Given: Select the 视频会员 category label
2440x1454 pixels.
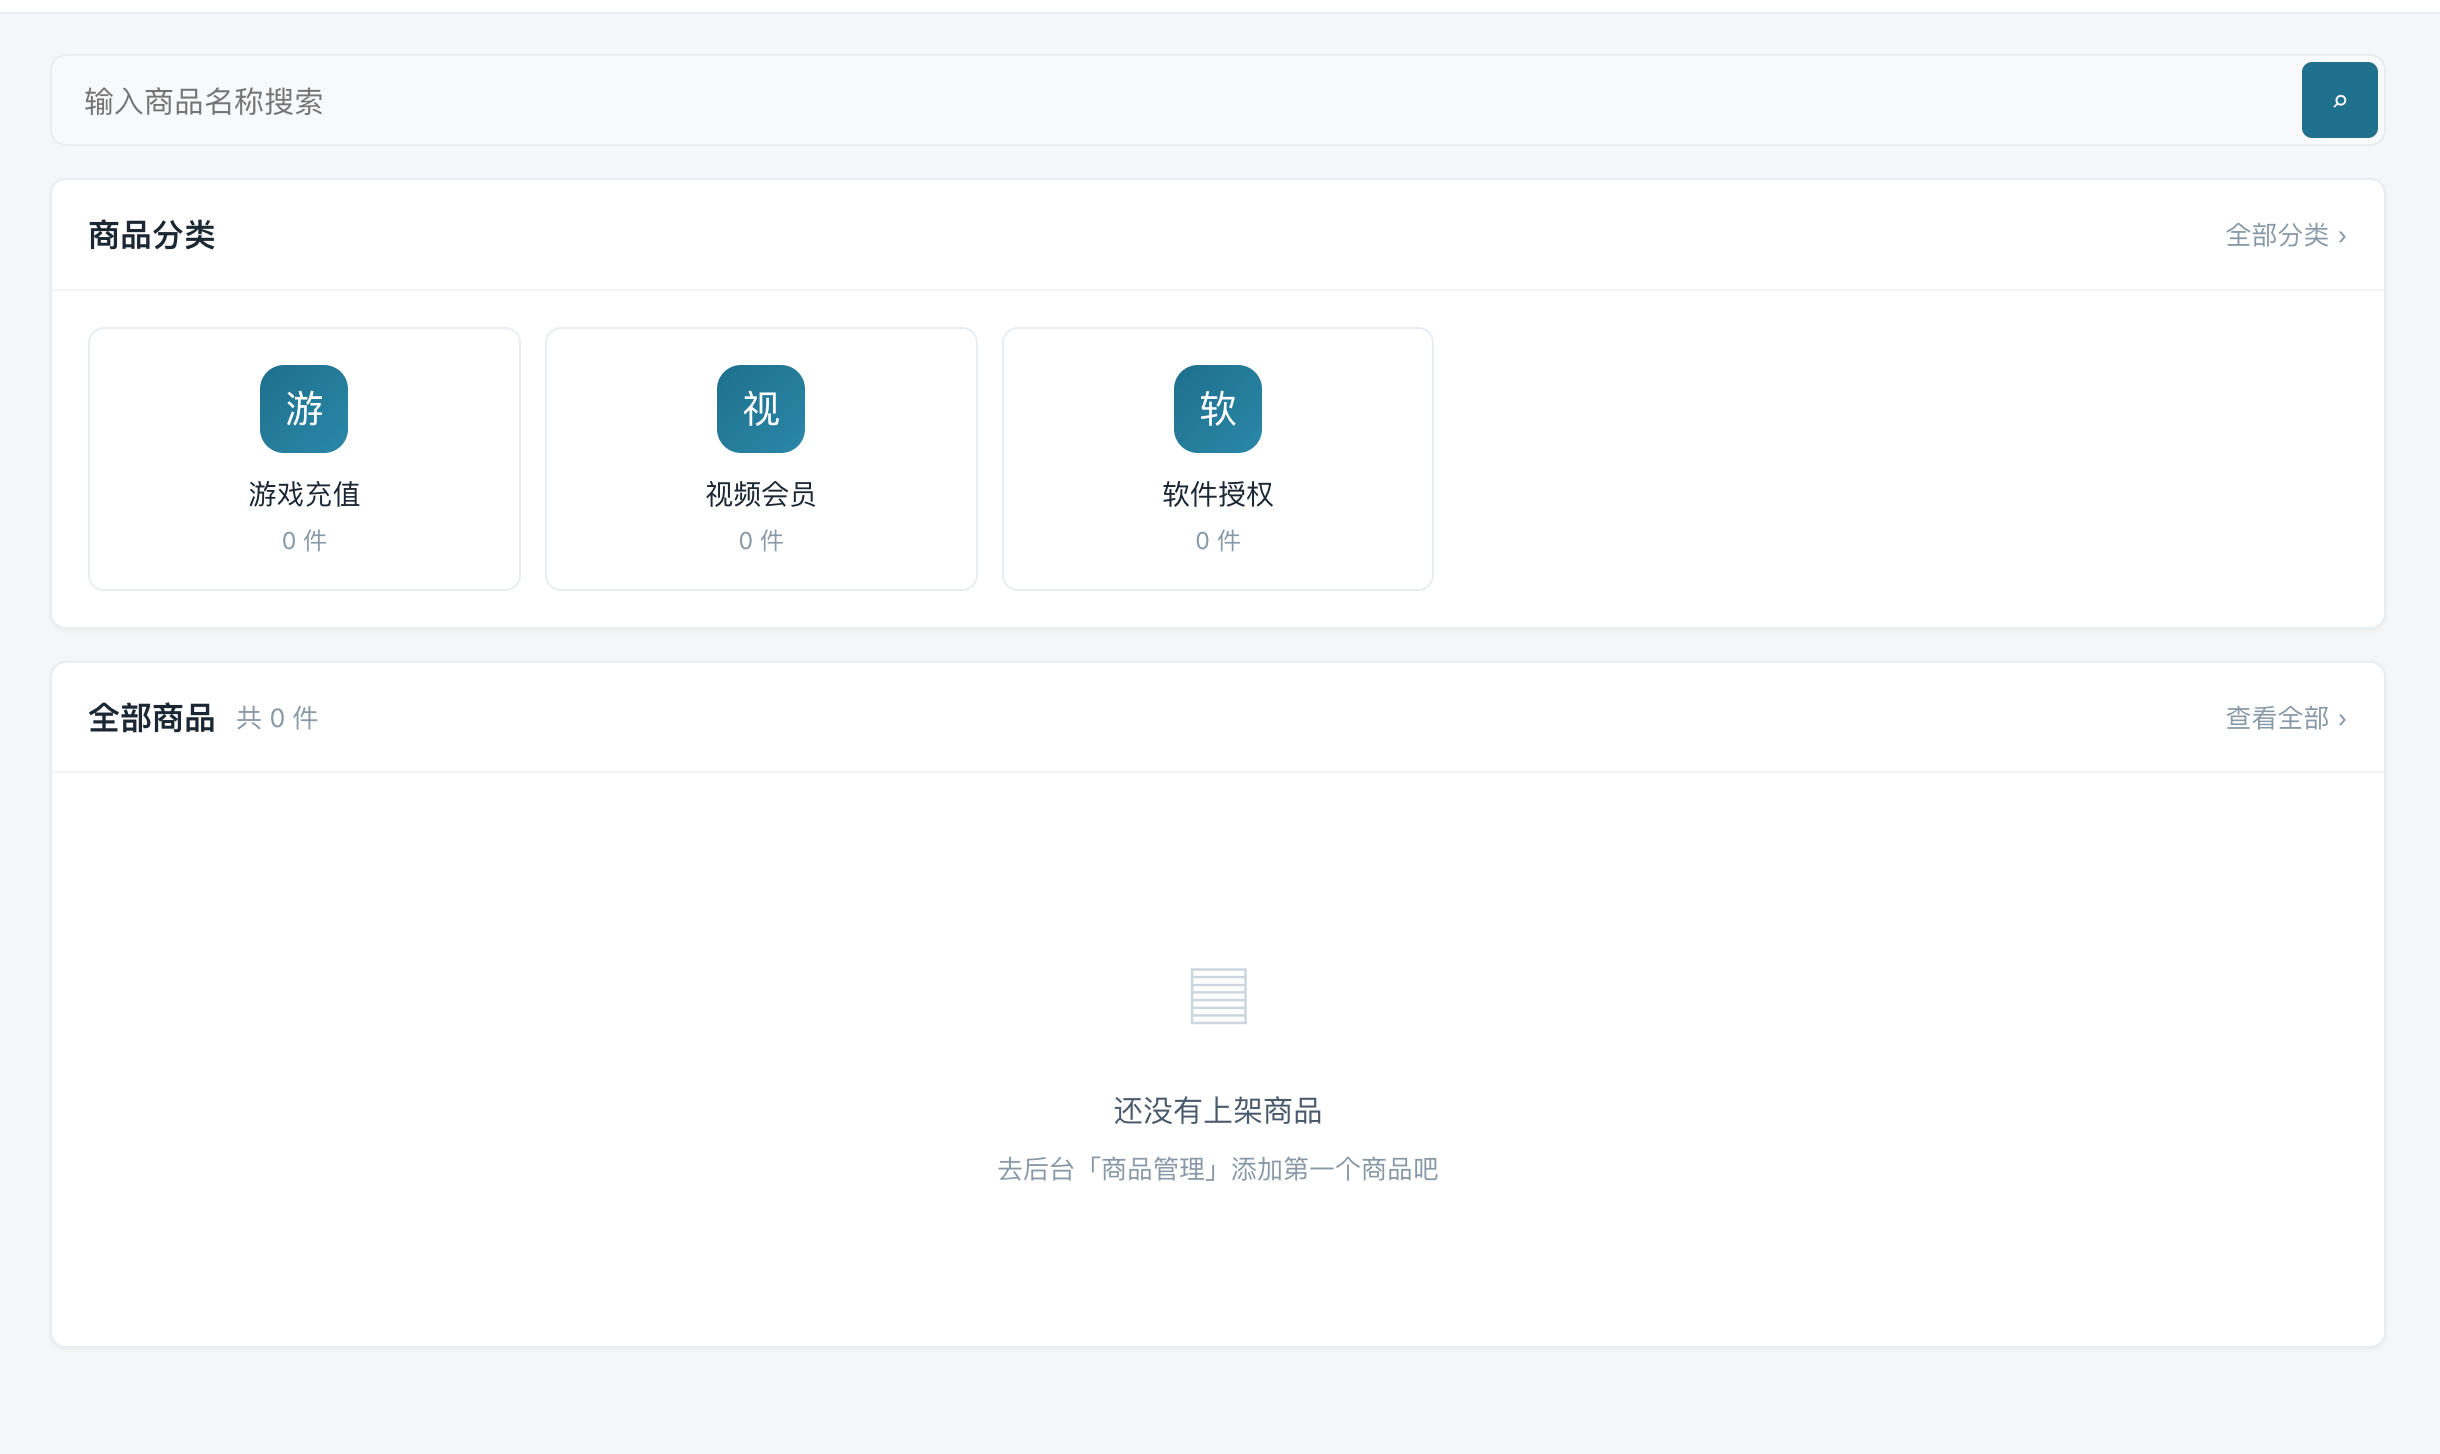Looking at the screenshot, I should tap(761, 494).
